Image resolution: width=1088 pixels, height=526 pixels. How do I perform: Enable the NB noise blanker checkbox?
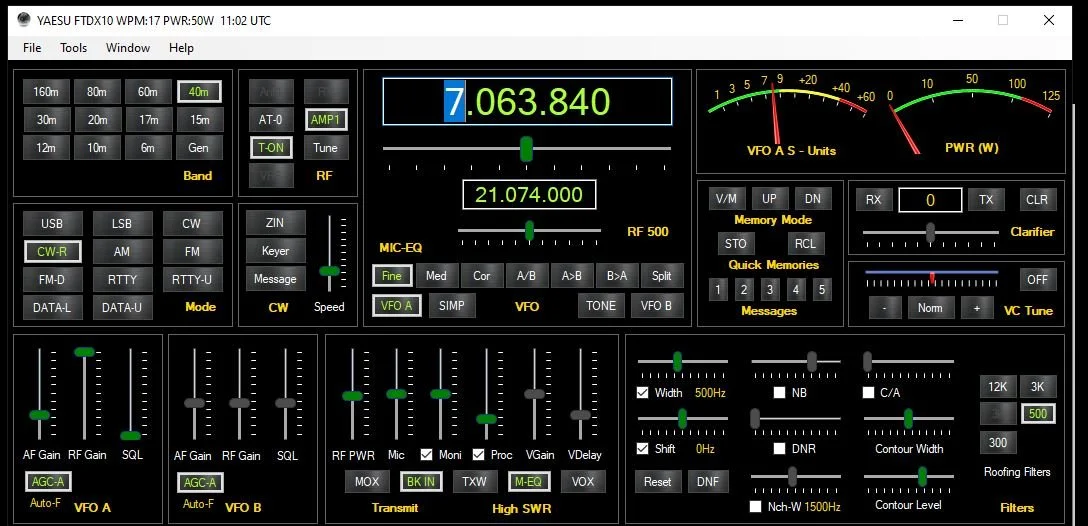779,393
